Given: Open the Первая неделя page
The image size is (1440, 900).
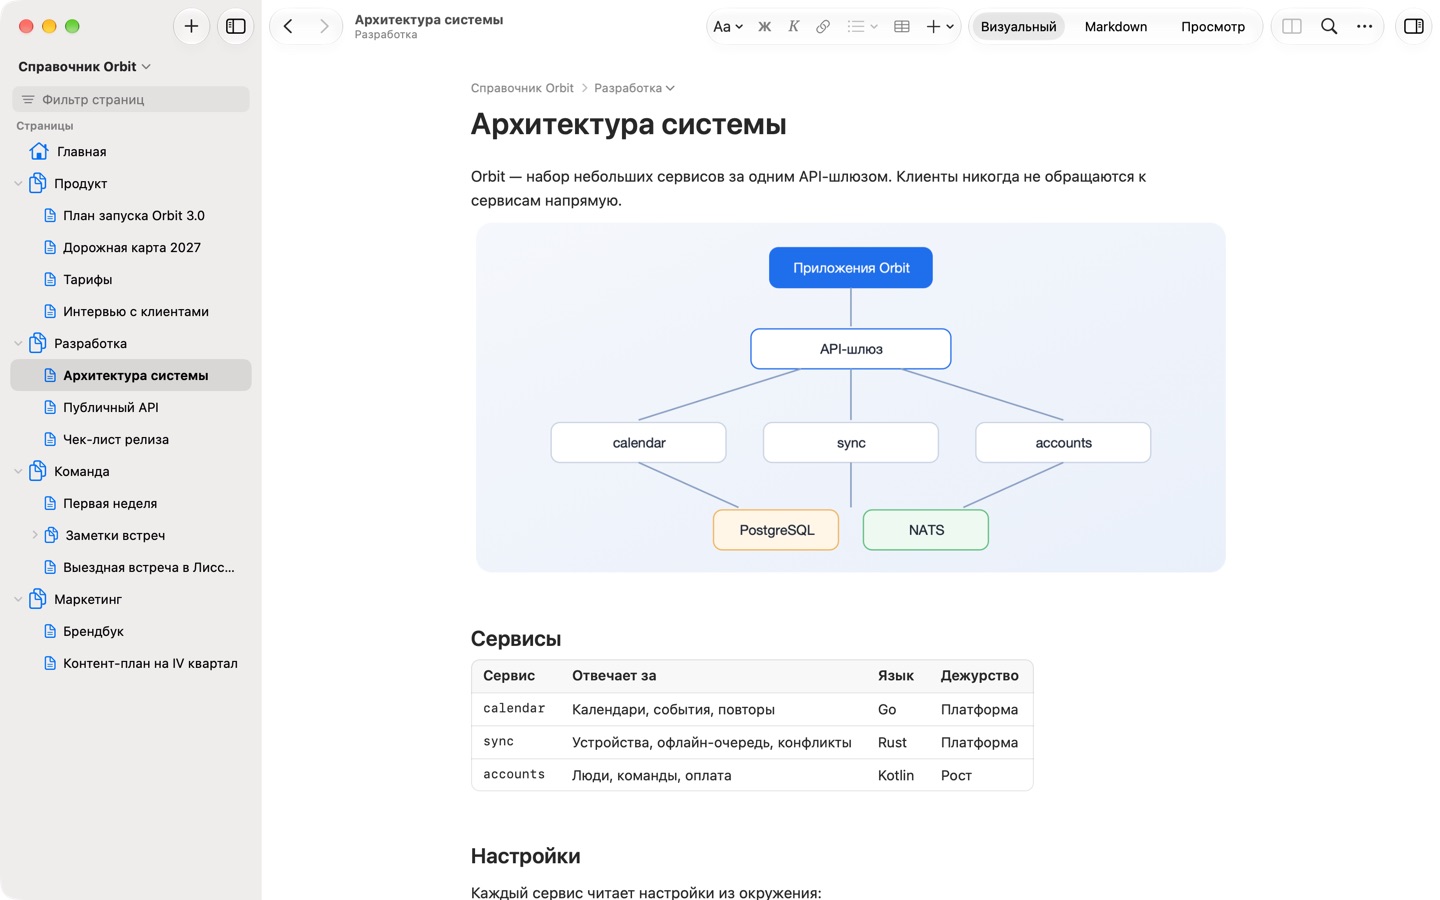Looking at the screenshot, I should 131,503.
